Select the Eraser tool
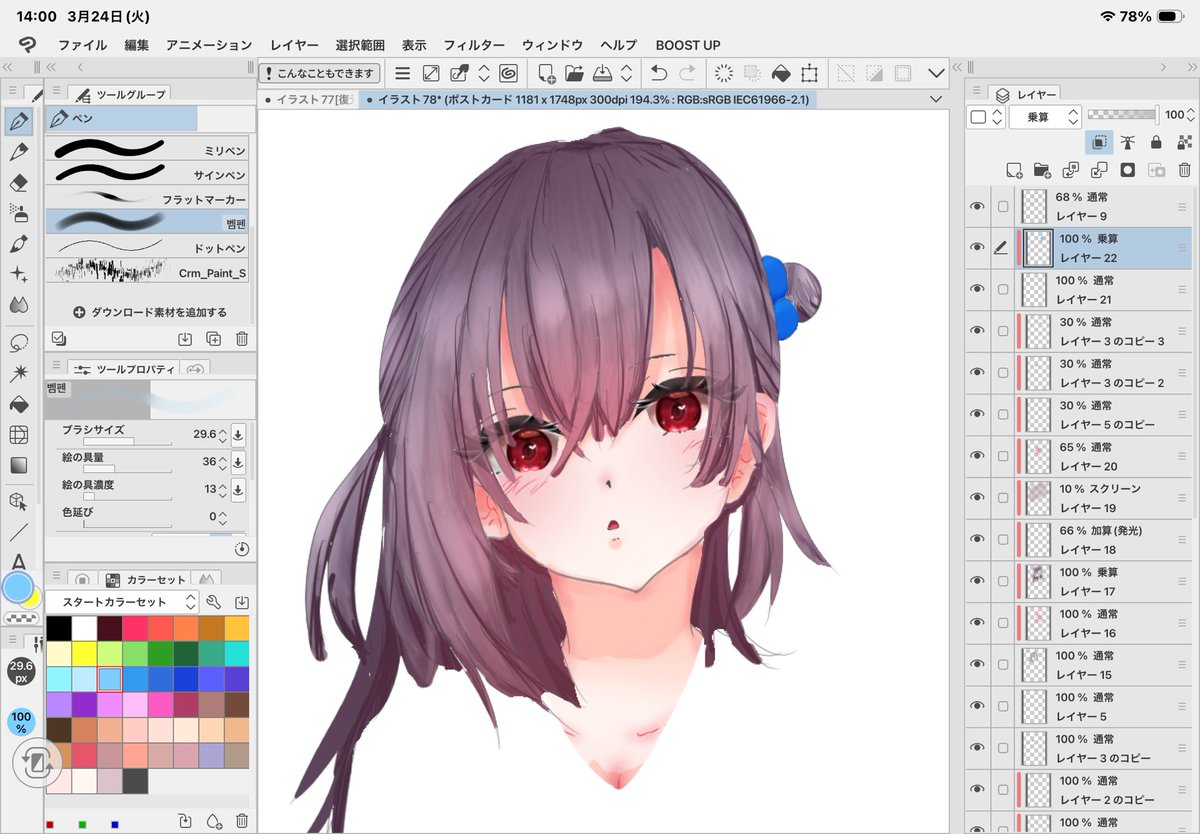1200x834 pixels. tap(18, 183)
